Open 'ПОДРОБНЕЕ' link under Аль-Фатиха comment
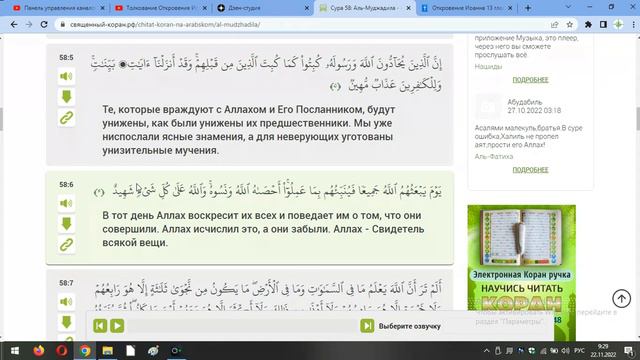The image size is (640, 360). [530, 169]
